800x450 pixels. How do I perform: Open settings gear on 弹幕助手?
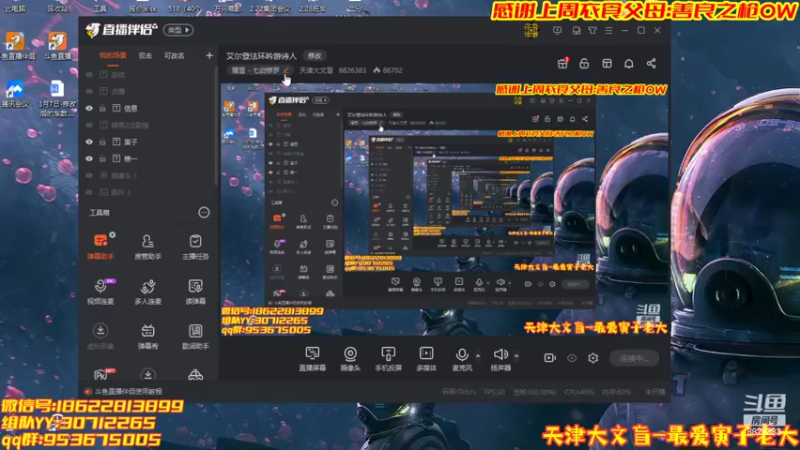click(x=112, y=235)
